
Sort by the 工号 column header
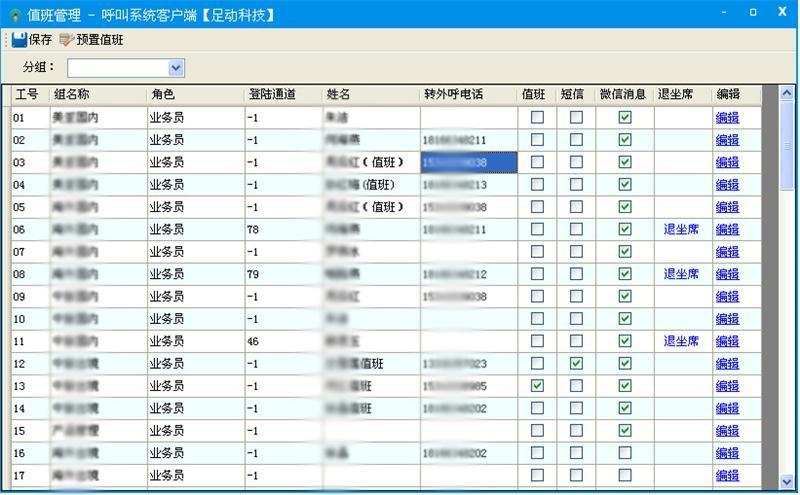[x=28, y=95]
